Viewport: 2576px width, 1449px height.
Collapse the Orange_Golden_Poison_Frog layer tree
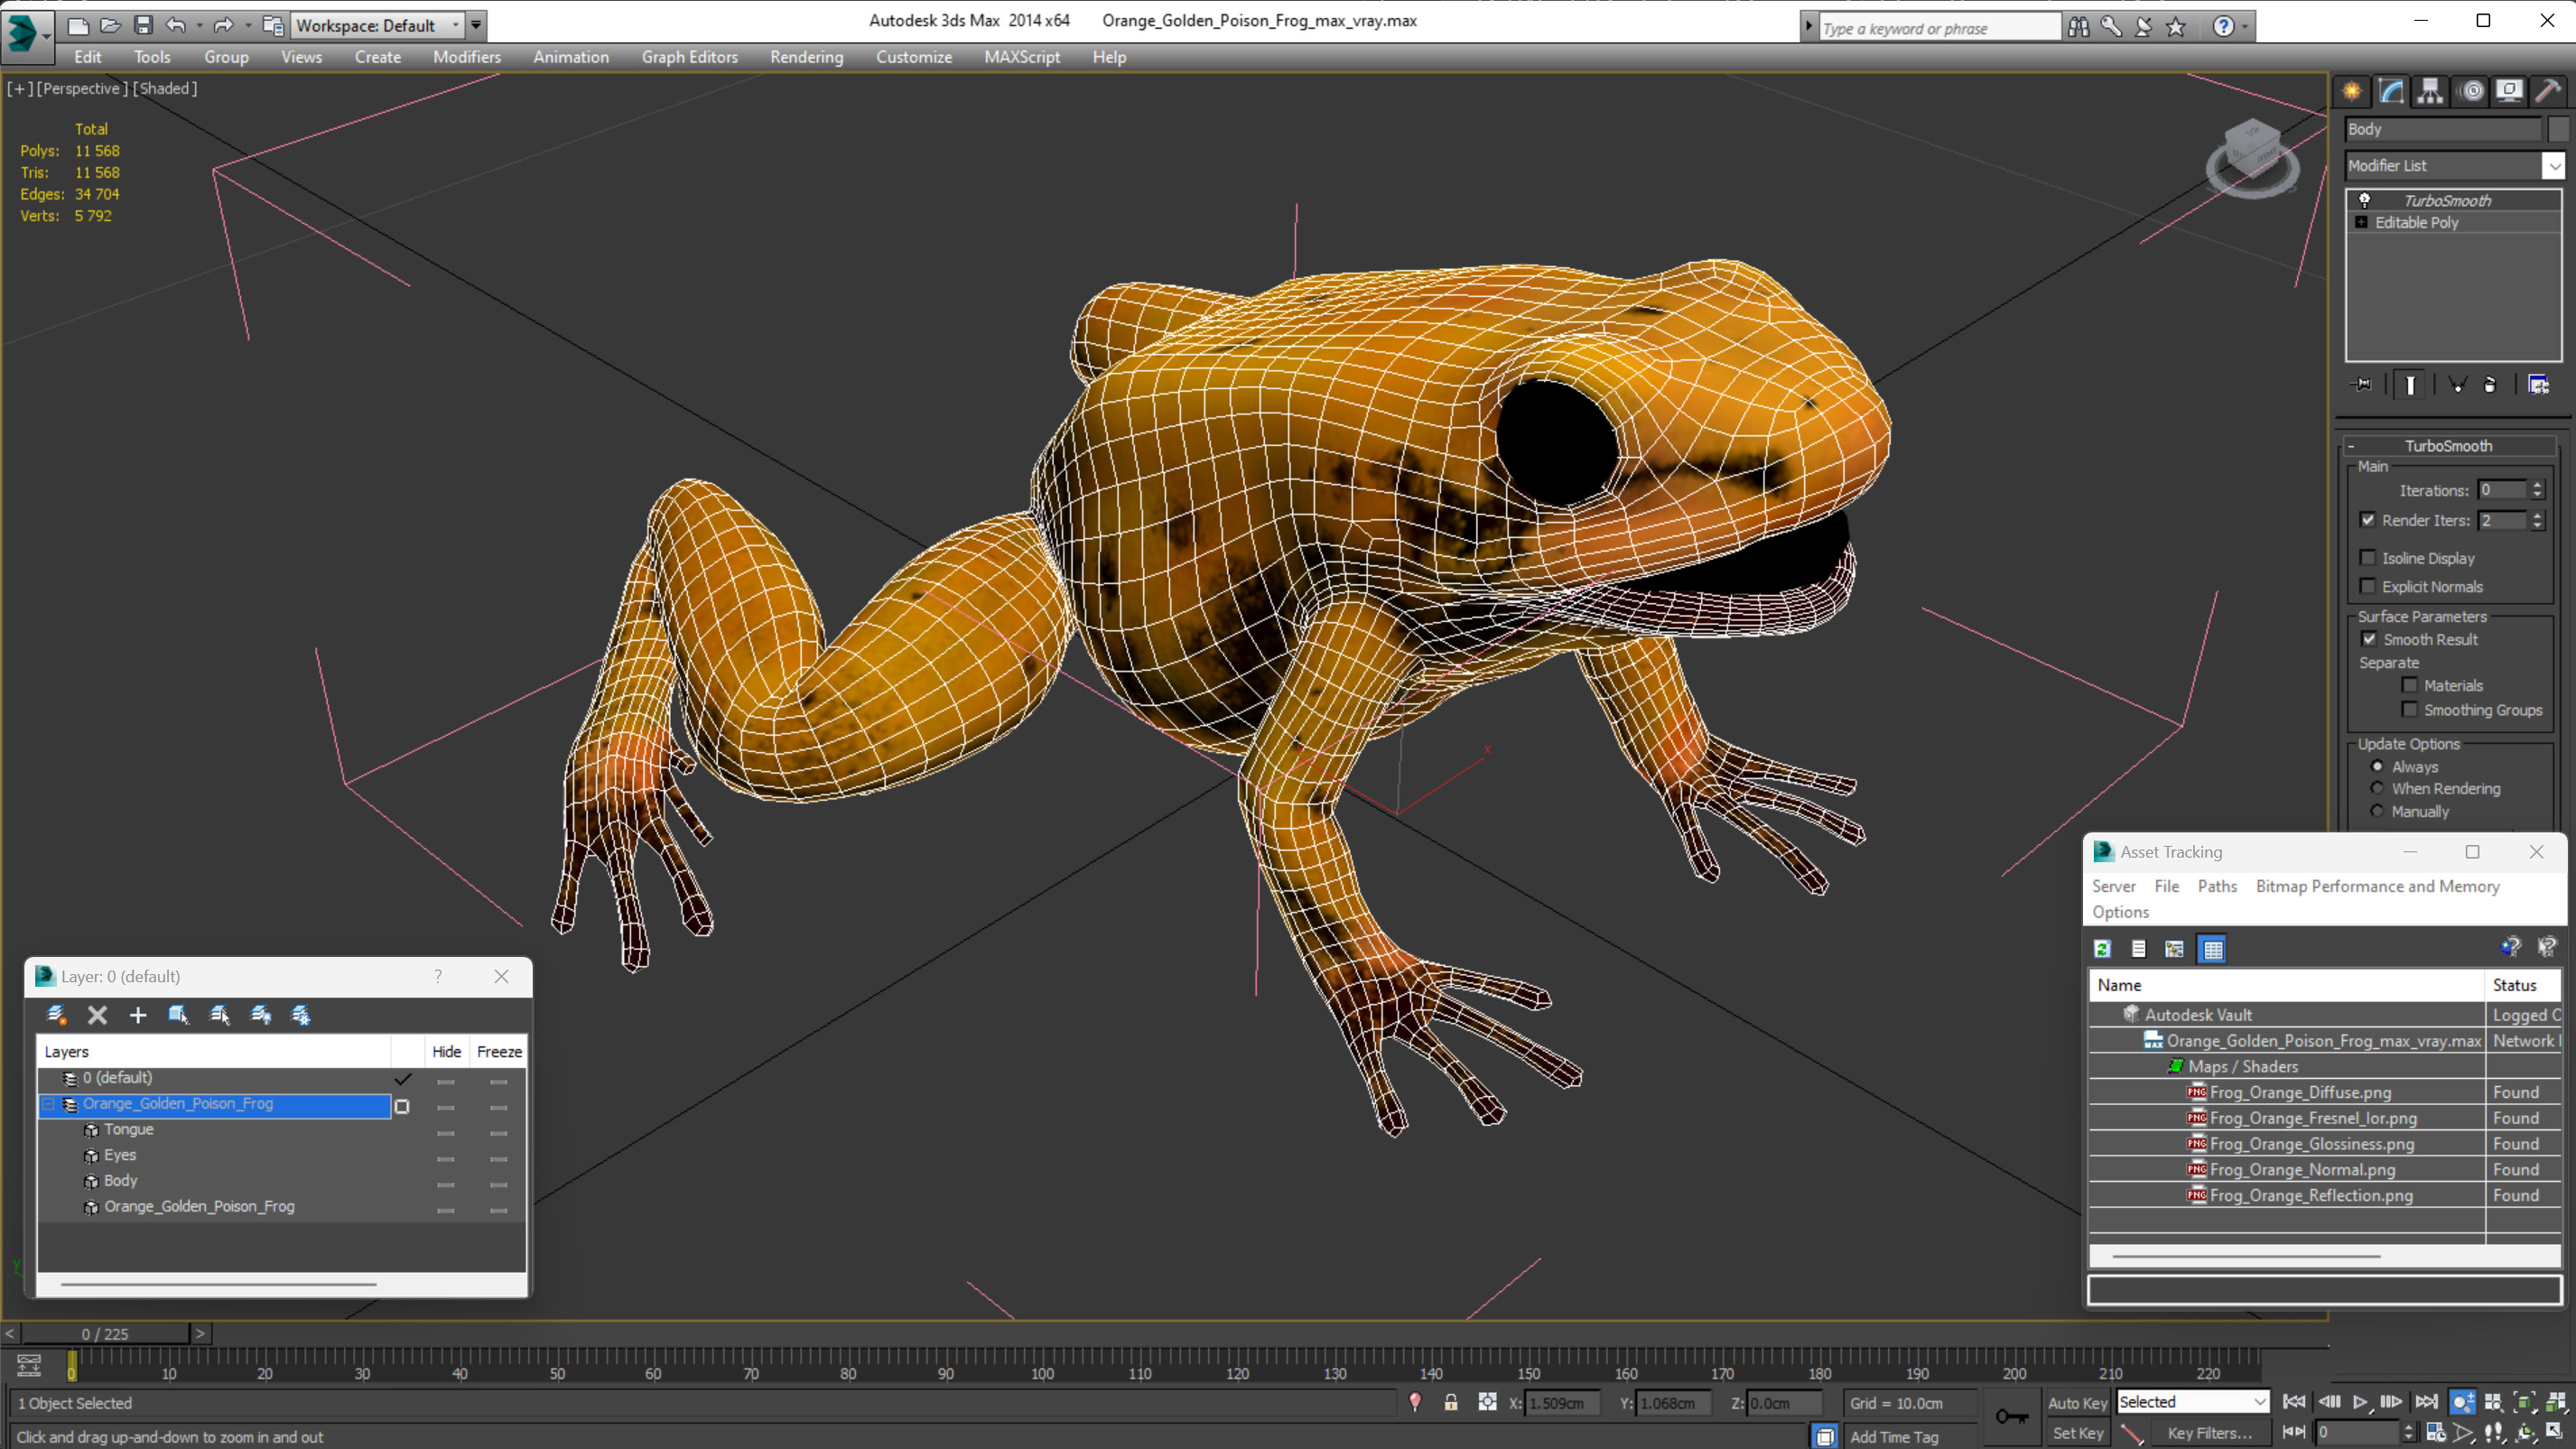click(x=47, y=1104)
